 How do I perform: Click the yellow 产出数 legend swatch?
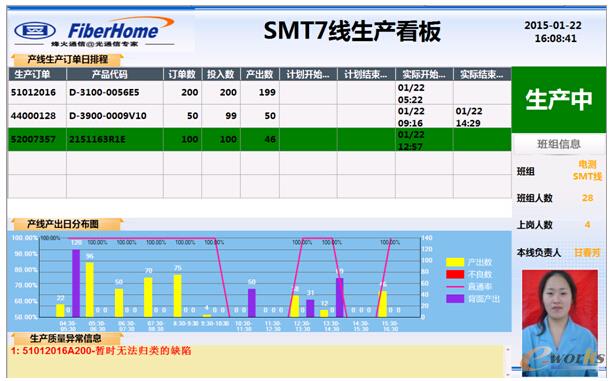tap(455, 262)
